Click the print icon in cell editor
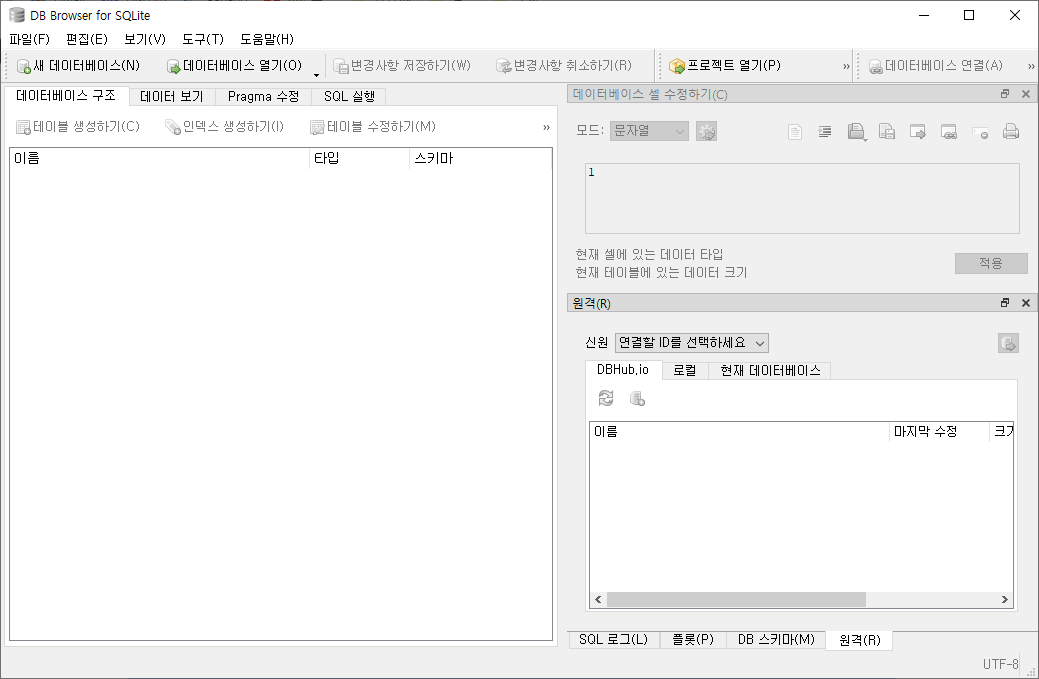 pyautogui.click(x=1011, y=131)
